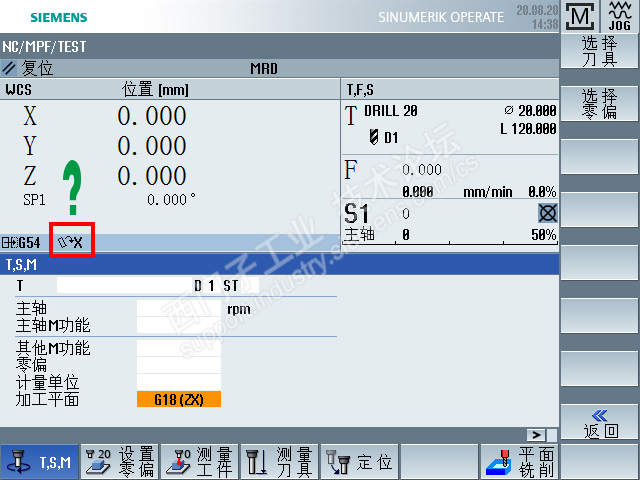The image size is (640, 480).
Task: Open the 平面铣削 softkey
Action: tap(520, 462)
